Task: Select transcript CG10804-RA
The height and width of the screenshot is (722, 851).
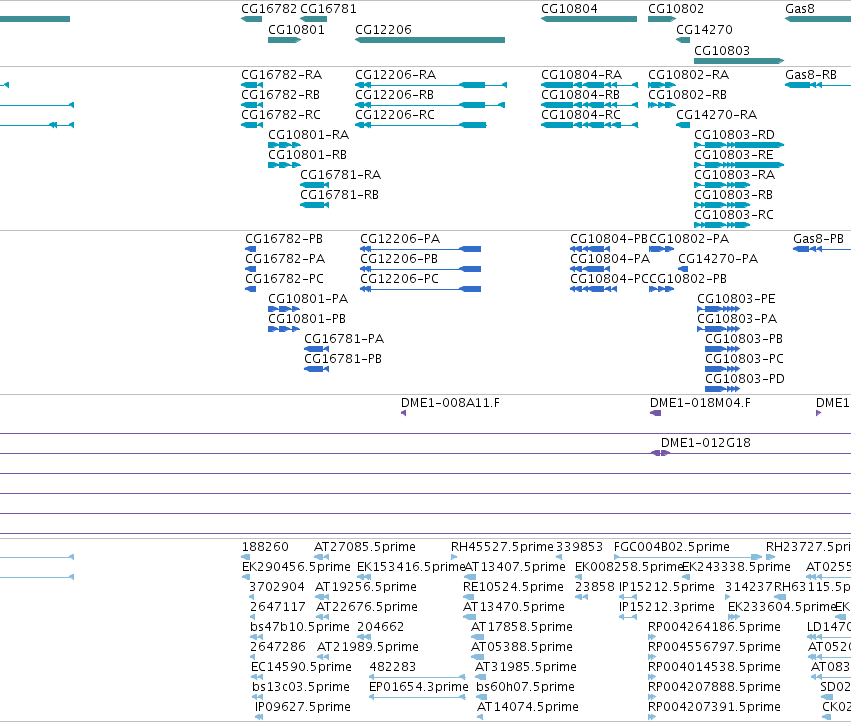Action: (x=581, y=74)
